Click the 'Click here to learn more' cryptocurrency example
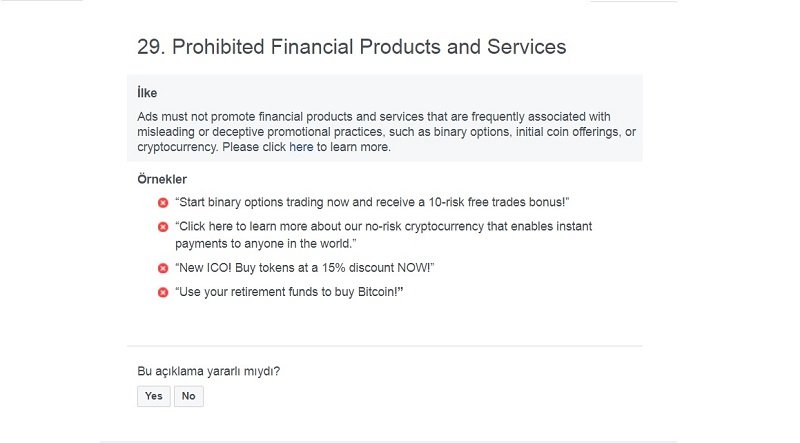The image size is (800, 443). point(383,227)
